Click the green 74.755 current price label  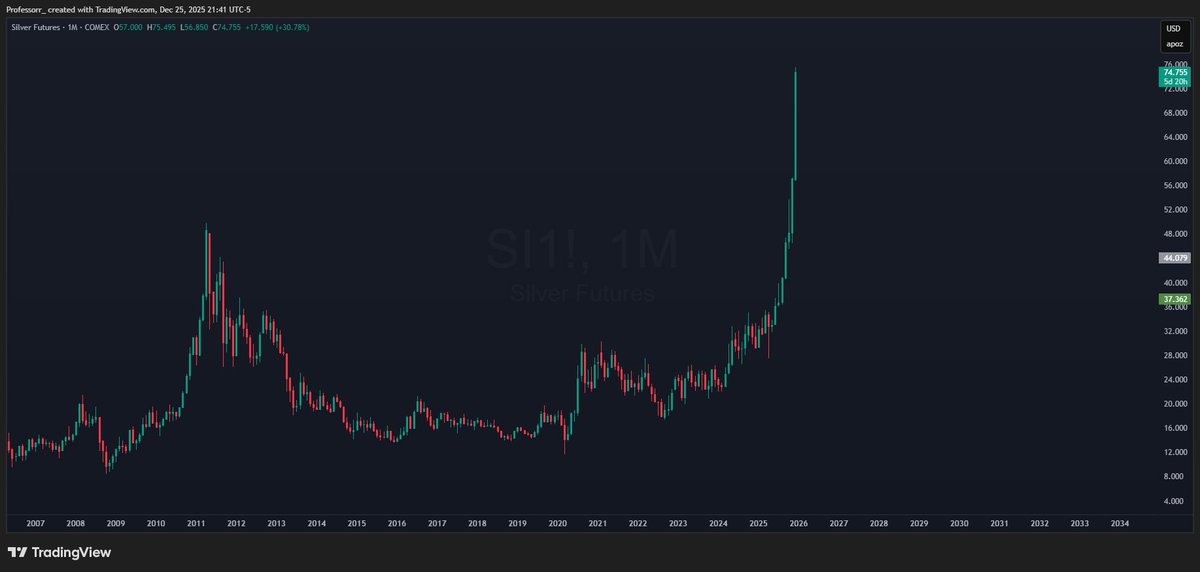(x=1174, y=72)
